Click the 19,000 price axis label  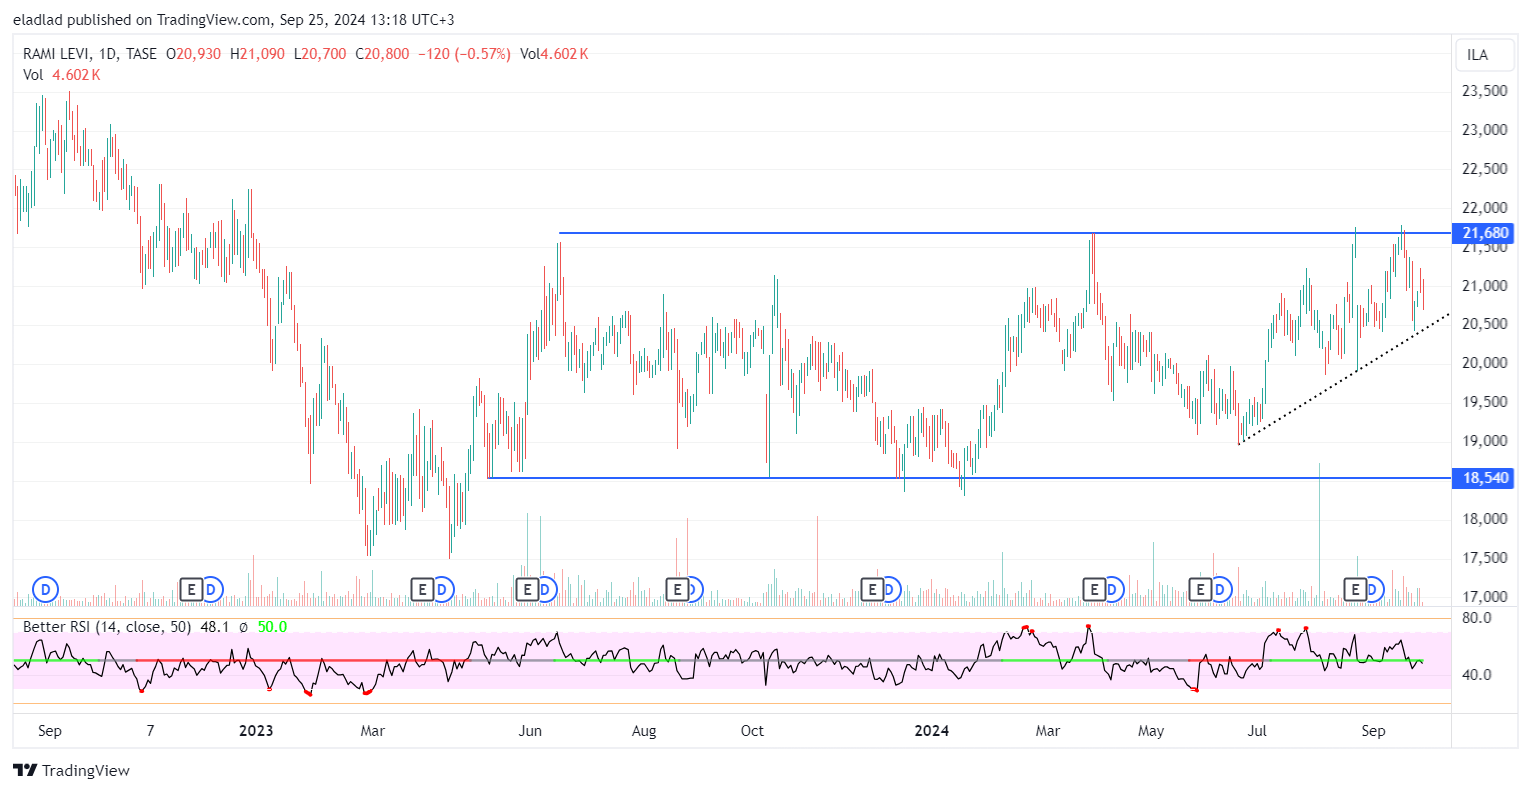(x=1485, y=441)
